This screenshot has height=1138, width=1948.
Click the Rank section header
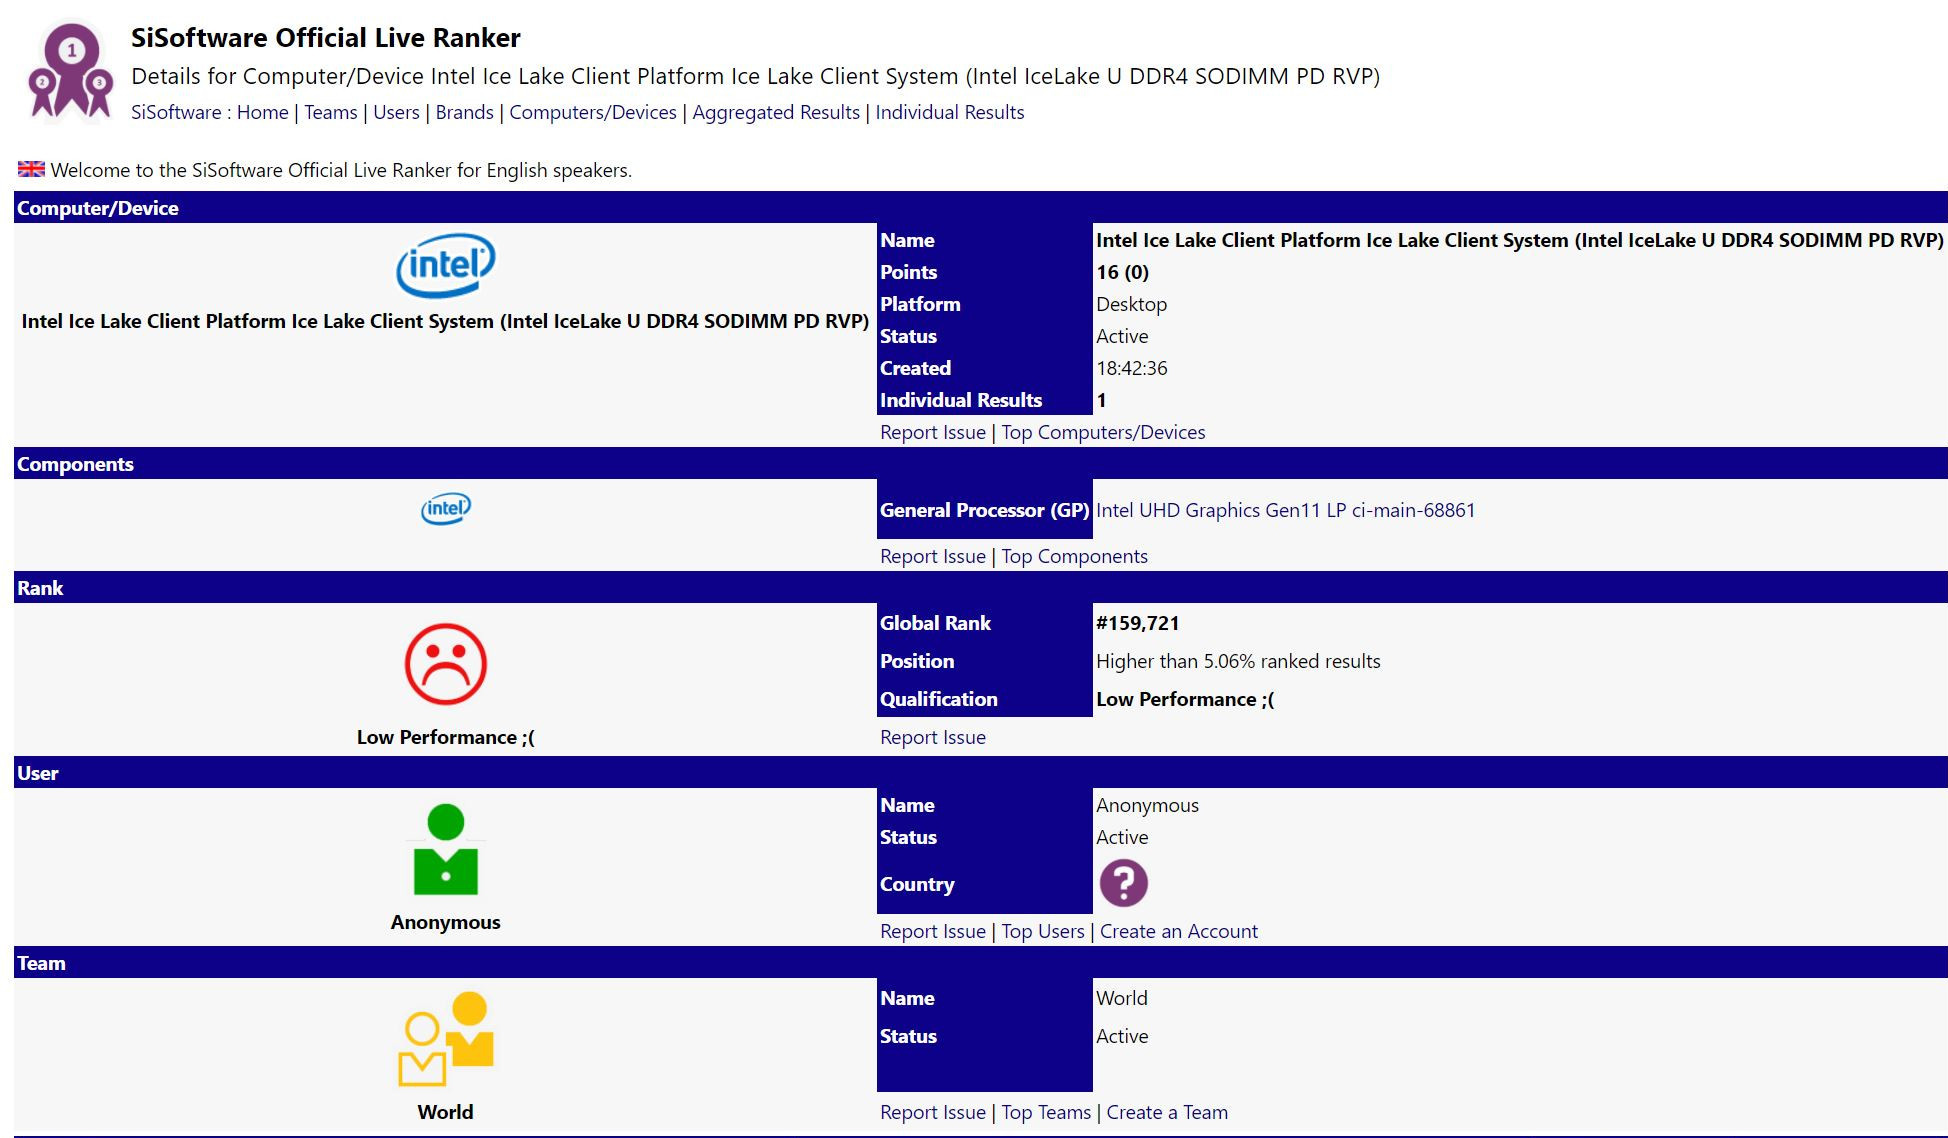click(981, 588)
